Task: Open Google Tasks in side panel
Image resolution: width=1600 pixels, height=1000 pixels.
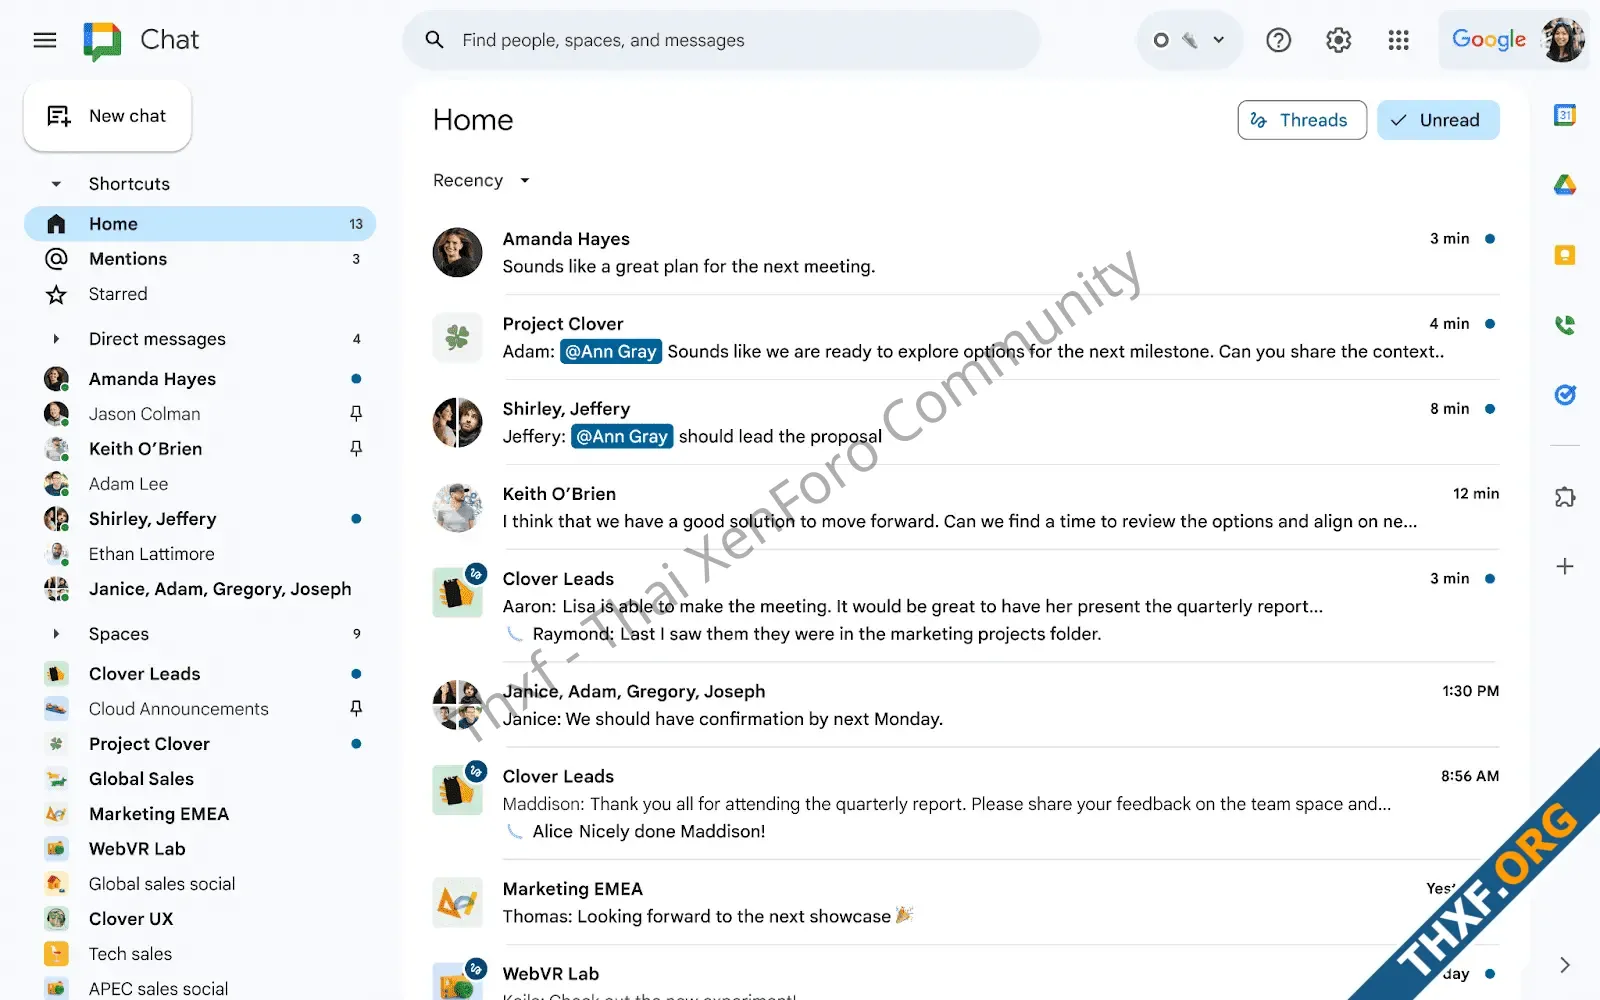Action: pyautogui.click(x=1565, y=395)
